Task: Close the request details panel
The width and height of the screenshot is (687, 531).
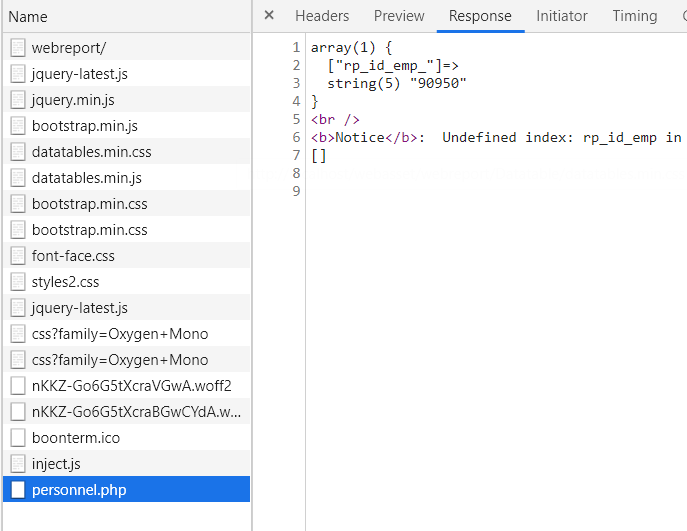Action: point(269,16)
